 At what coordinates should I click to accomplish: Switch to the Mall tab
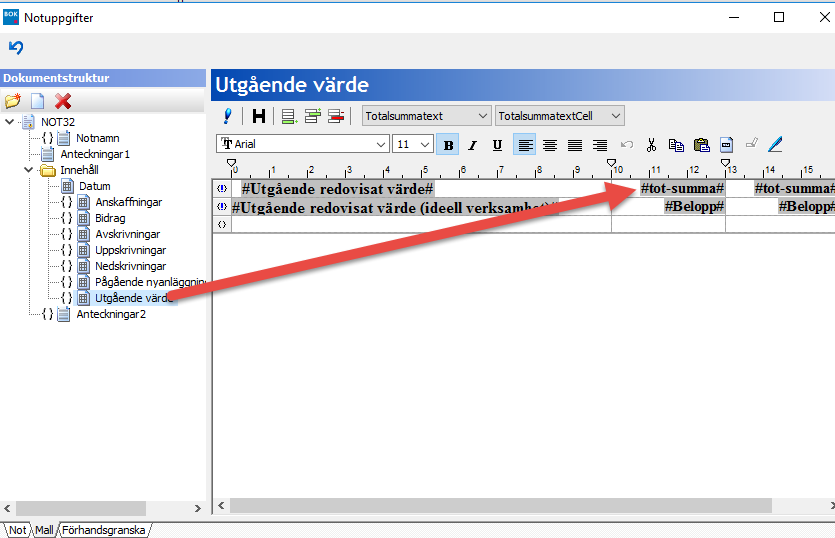coord(44,530)
